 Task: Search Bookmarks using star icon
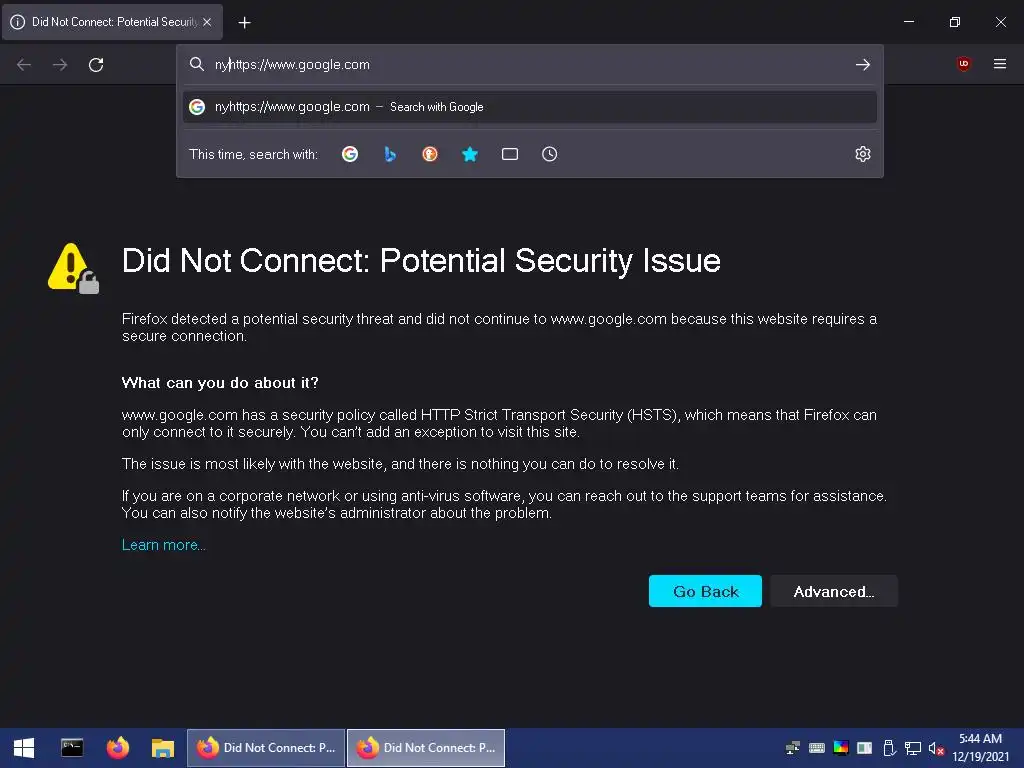[x=470, y=154]
